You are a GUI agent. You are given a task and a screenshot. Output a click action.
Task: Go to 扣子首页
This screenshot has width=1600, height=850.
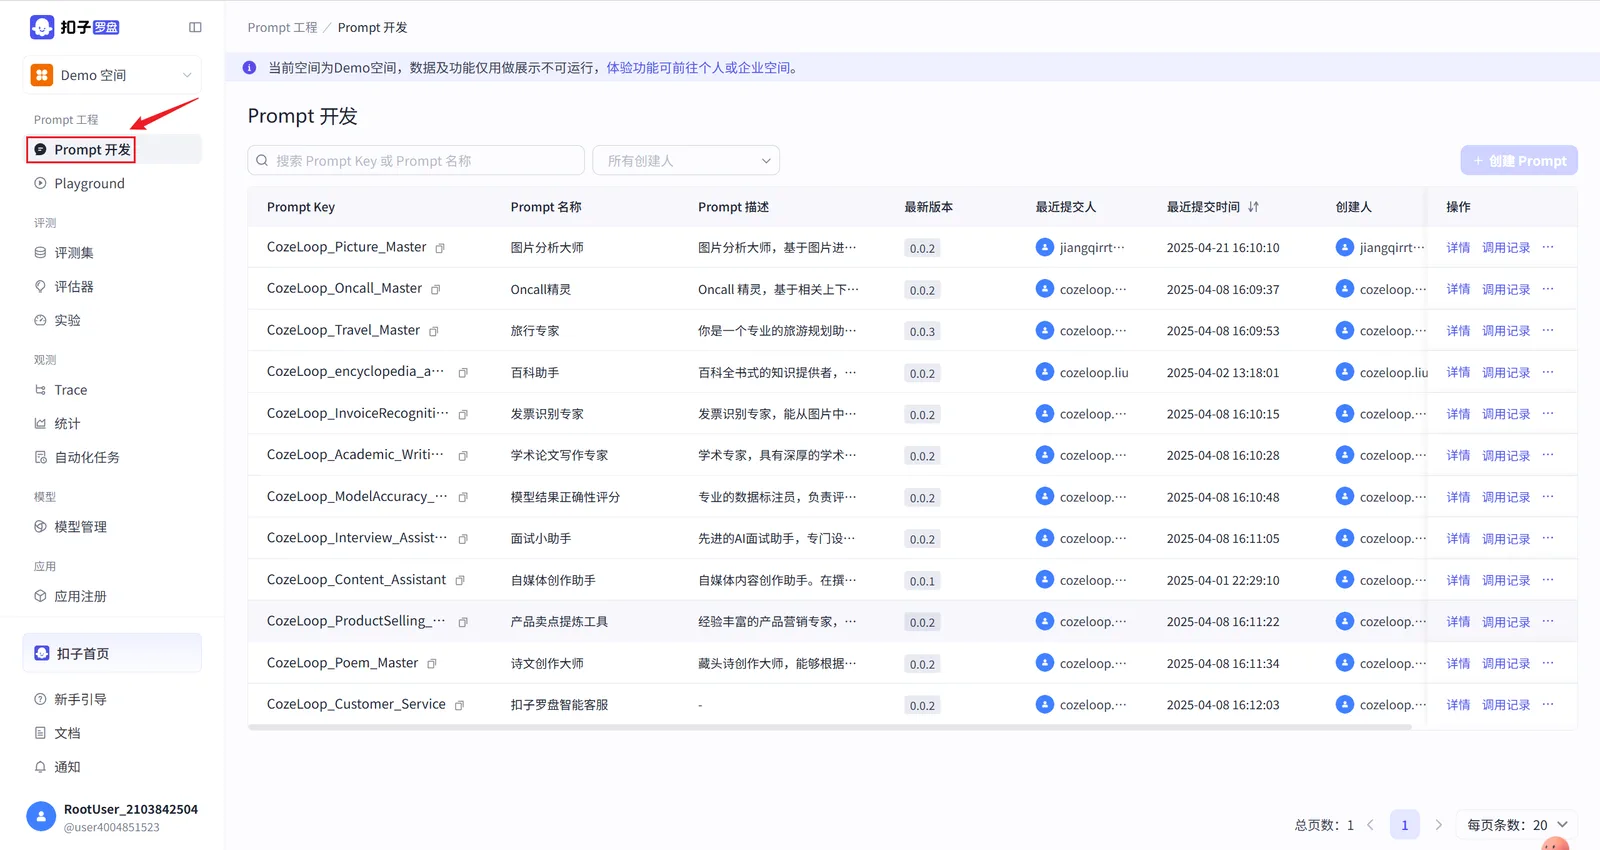pyautogui.click(x=112, y=653)
